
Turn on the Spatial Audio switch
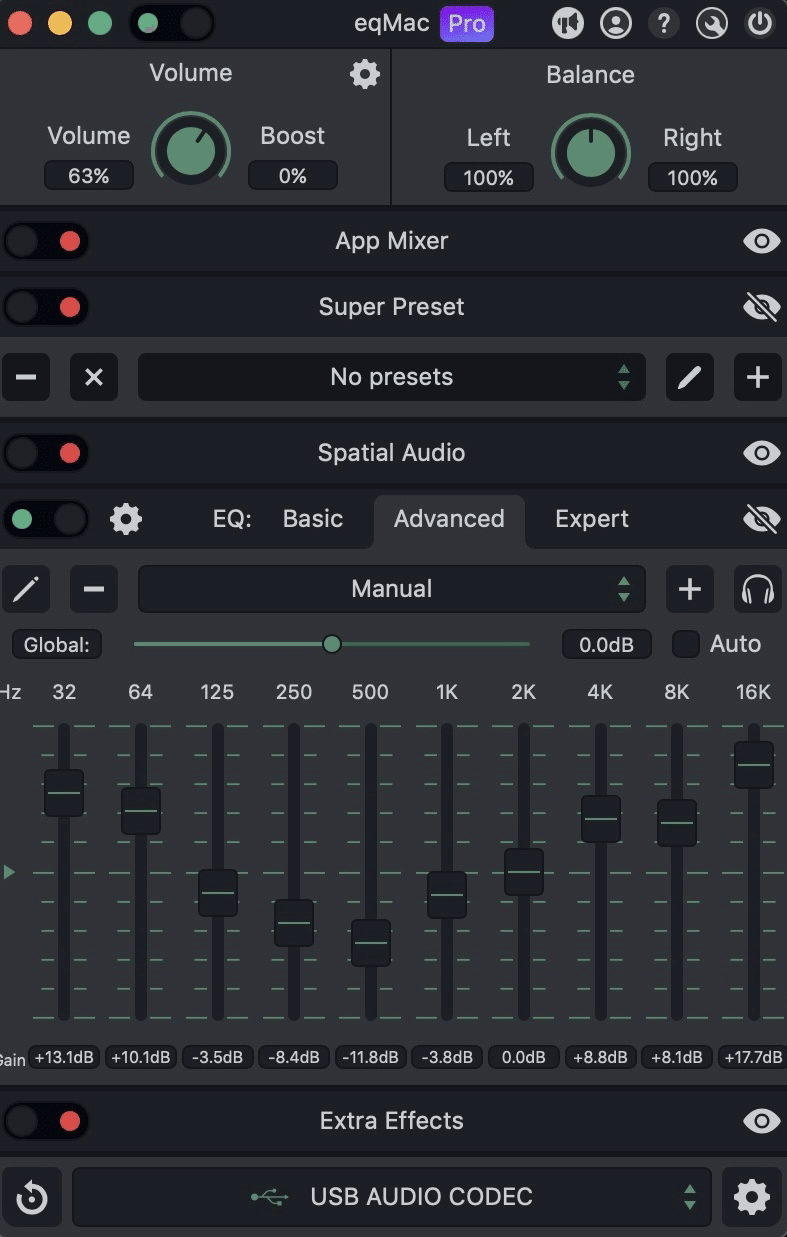tap(46, 453)
